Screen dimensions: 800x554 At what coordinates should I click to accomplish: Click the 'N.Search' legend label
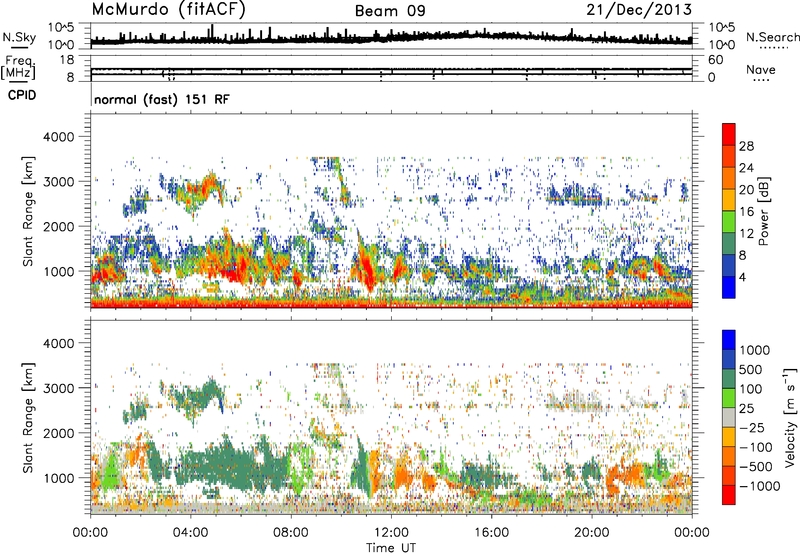[772, 37]
